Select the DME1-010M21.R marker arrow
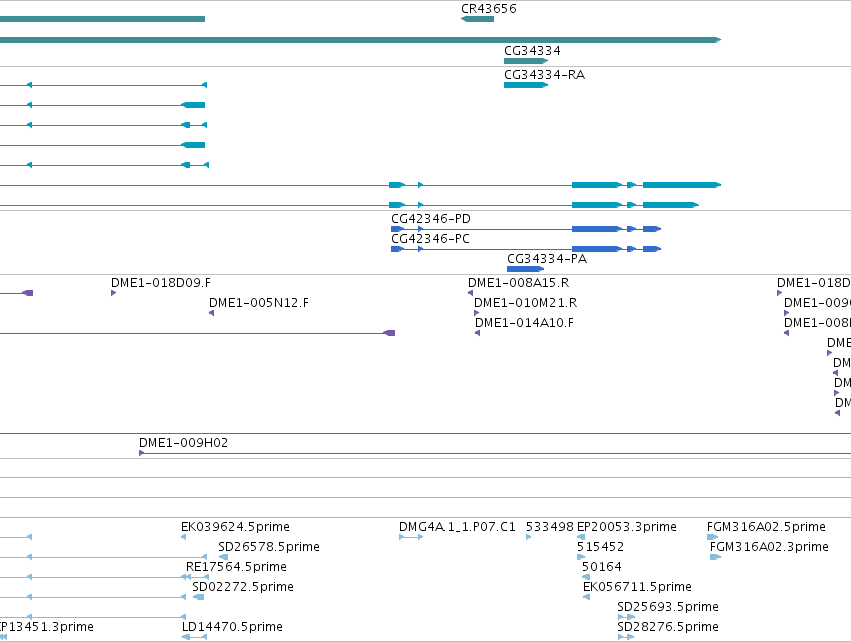 click(x=477, y=313)
